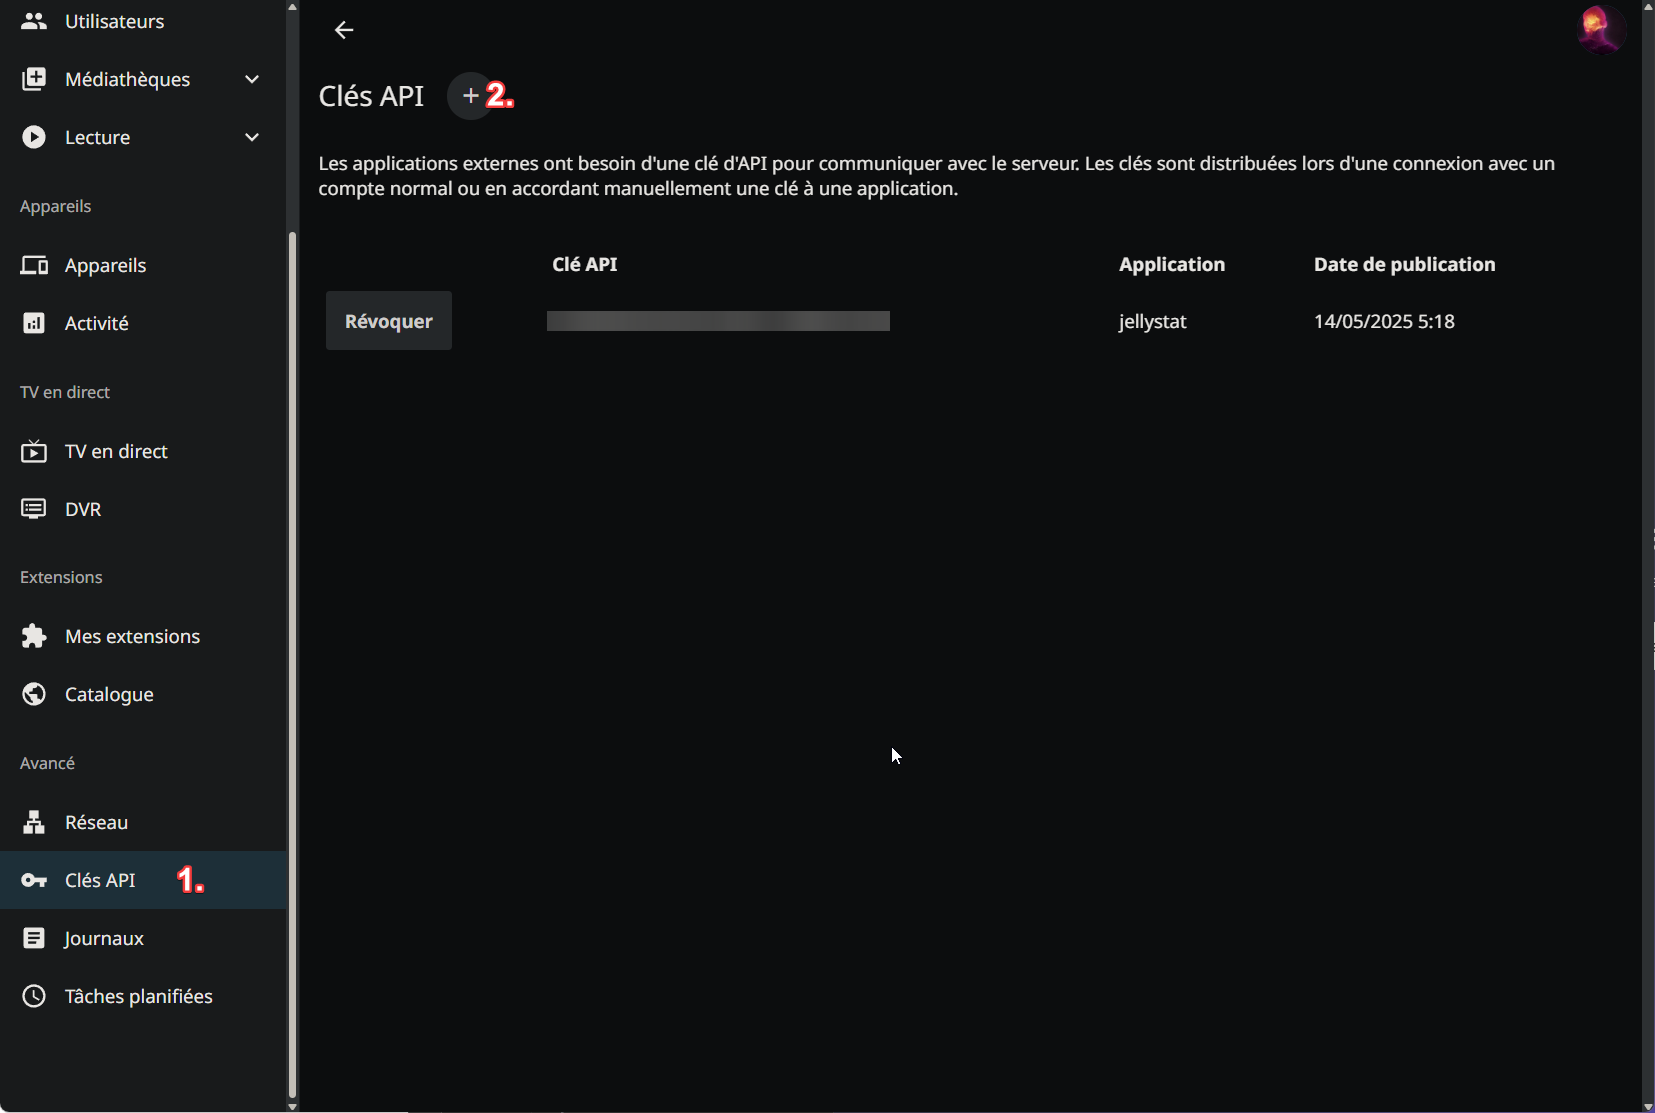
Task: Click the redacted jellystat API key value
Action: click(718, 321)
